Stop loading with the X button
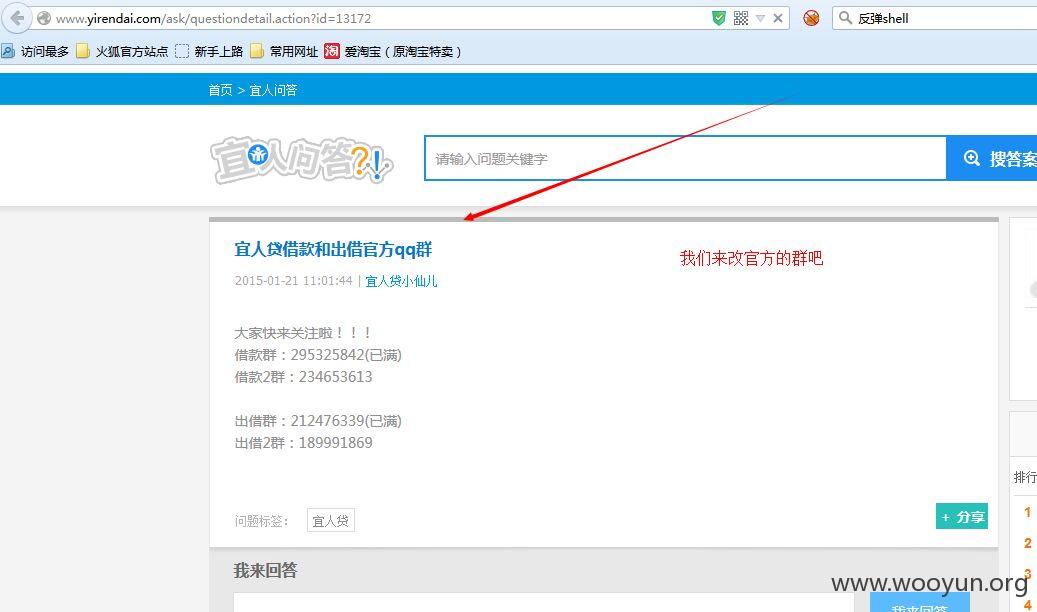This screenshot has width=1037, height=612. click(778, 19)
